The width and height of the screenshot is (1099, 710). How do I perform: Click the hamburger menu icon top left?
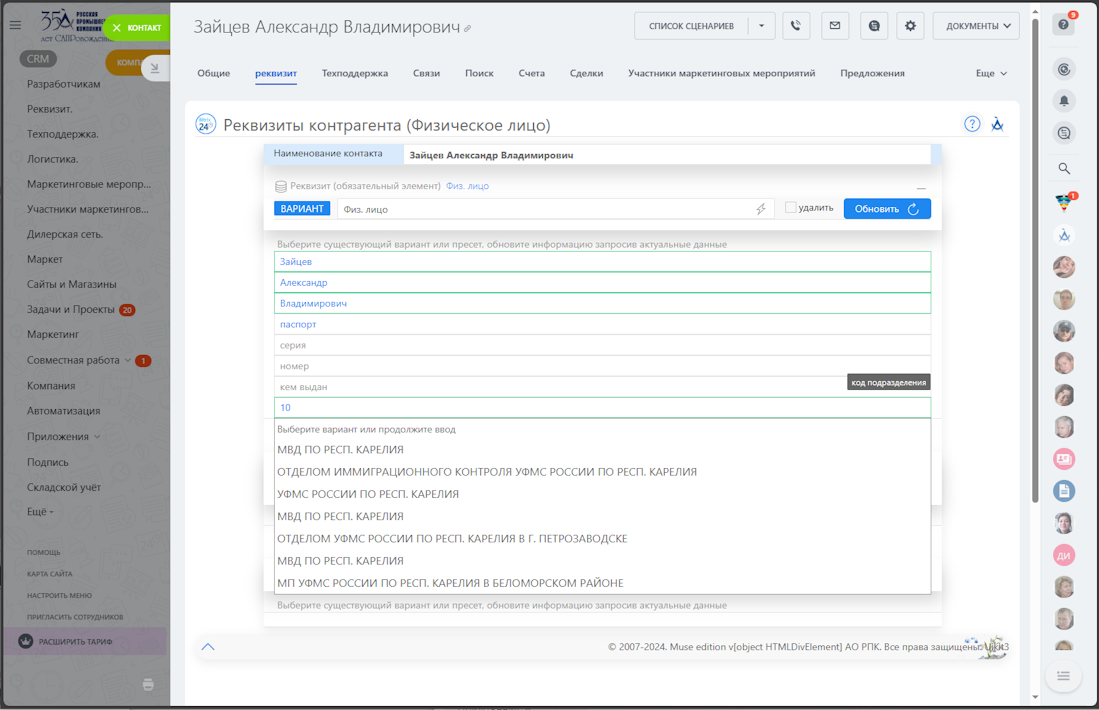(x=15, y=26)
